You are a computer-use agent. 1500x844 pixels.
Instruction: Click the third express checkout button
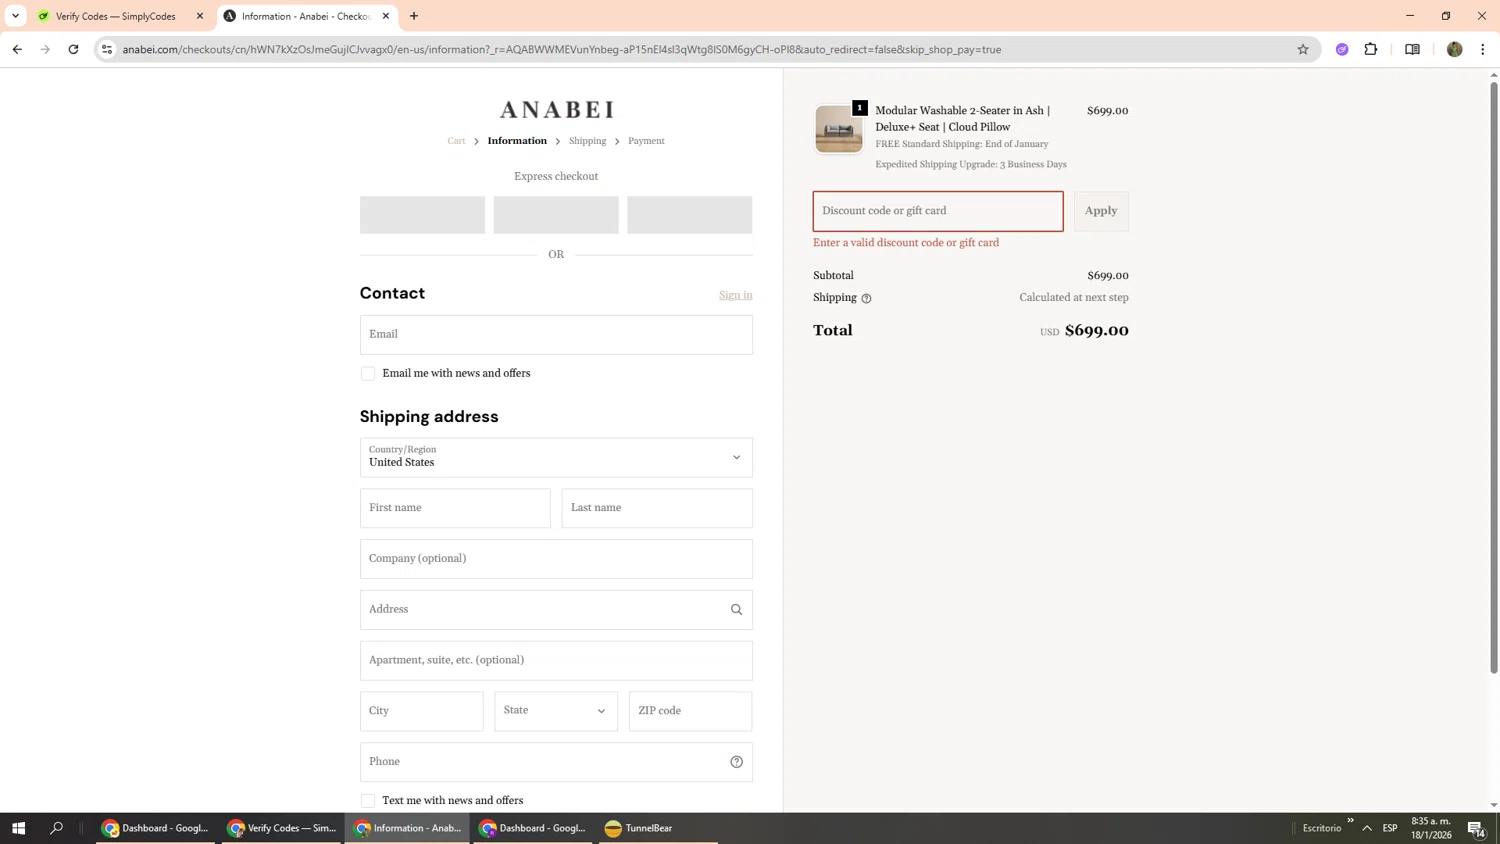click(690, 215)
